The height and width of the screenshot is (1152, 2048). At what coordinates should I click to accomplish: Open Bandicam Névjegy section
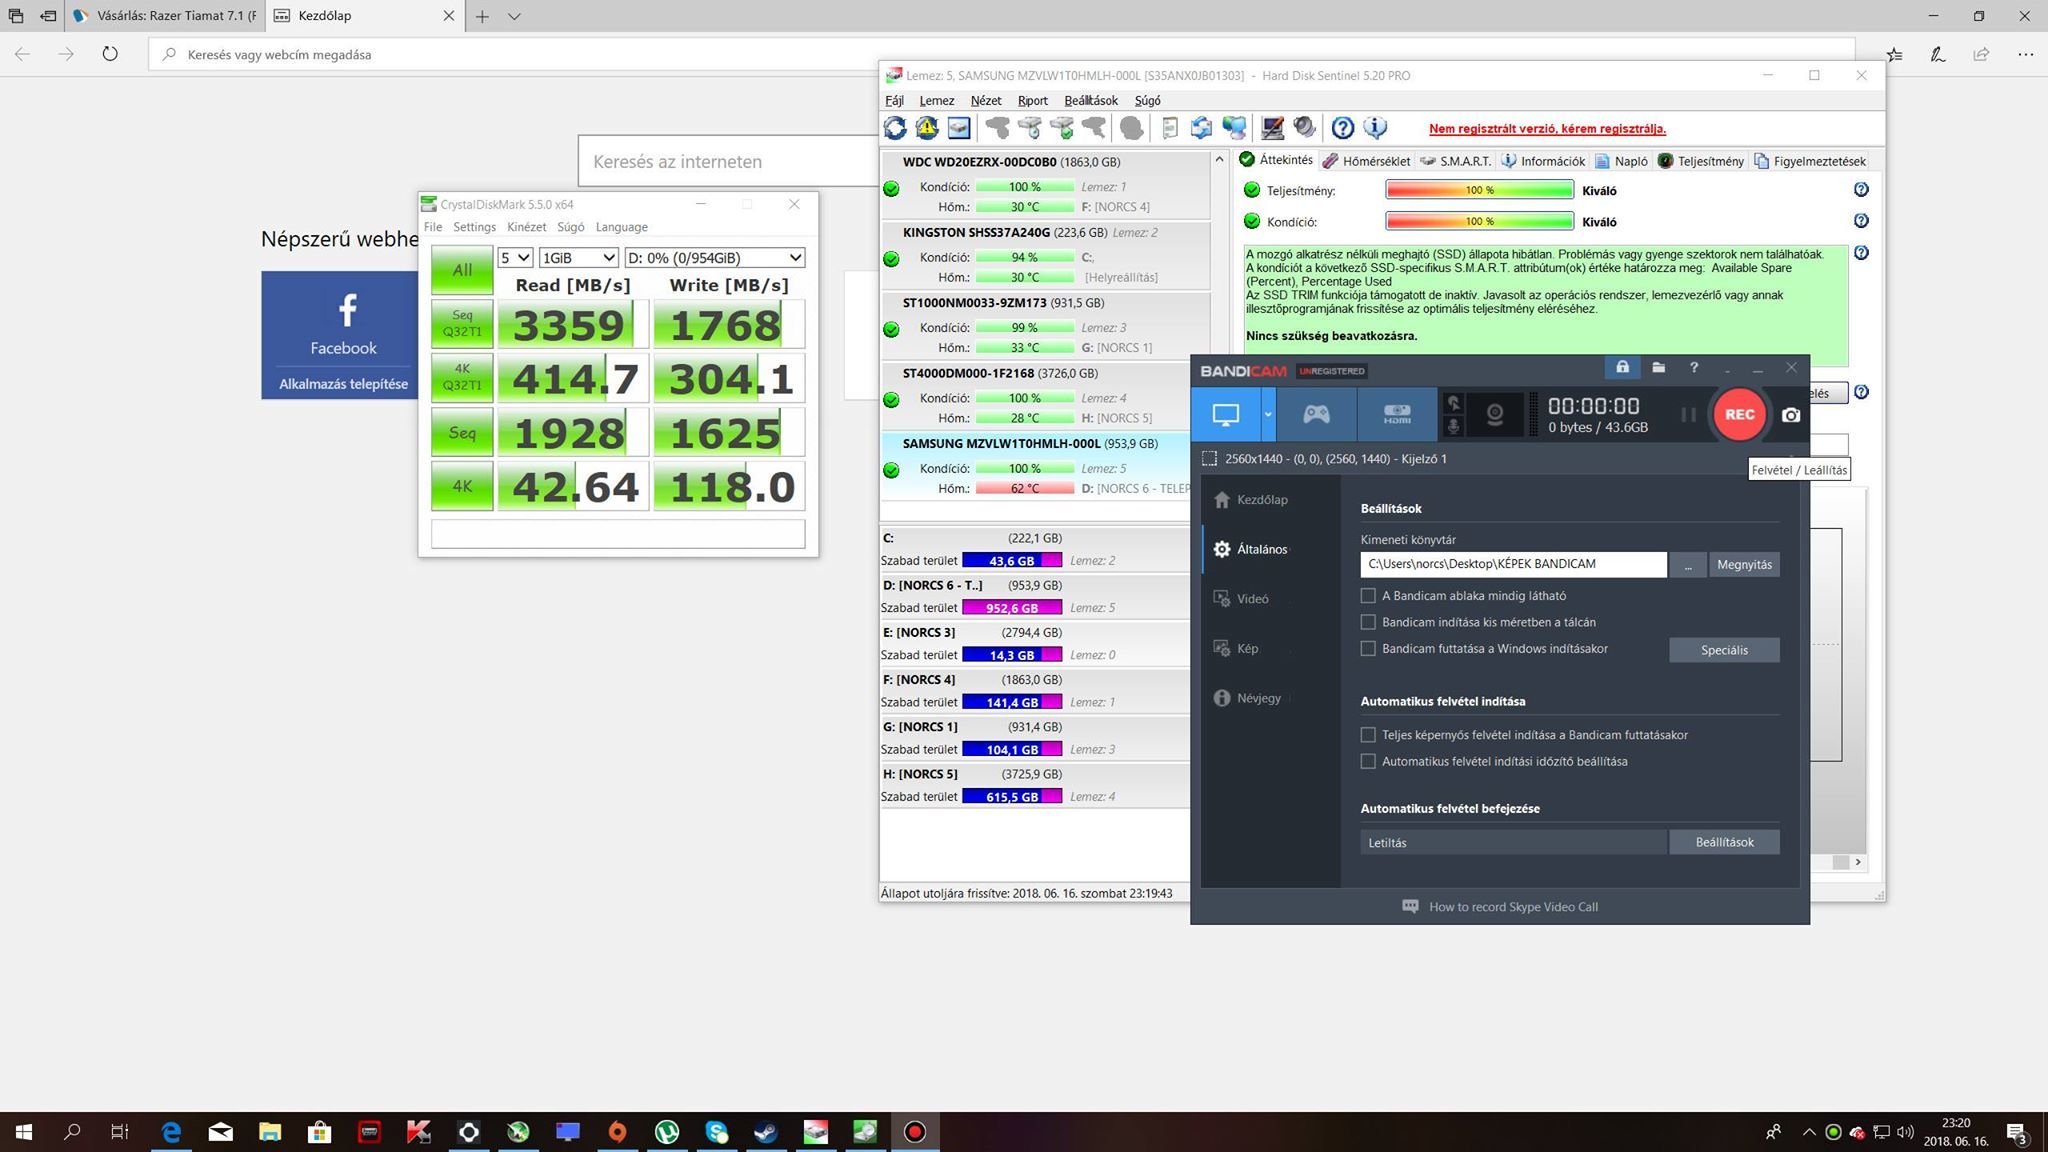click(x=1258, y=698)
